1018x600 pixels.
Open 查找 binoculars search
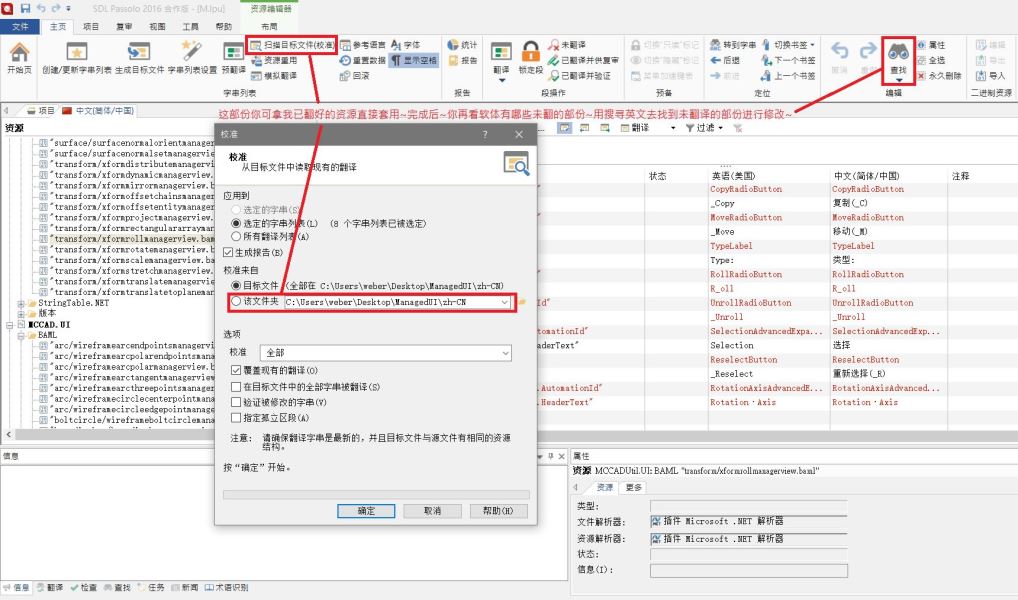click(x=899, y=60)
